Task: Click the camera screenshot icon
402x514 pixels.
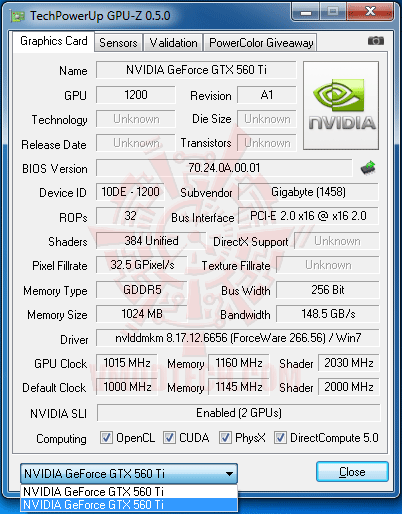Action: [x=376, y=41]
